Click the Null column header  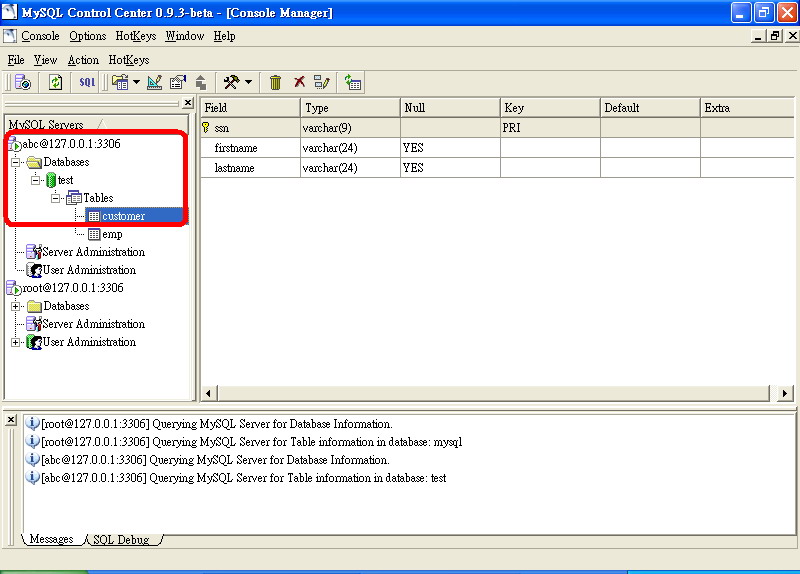[450, 108]
